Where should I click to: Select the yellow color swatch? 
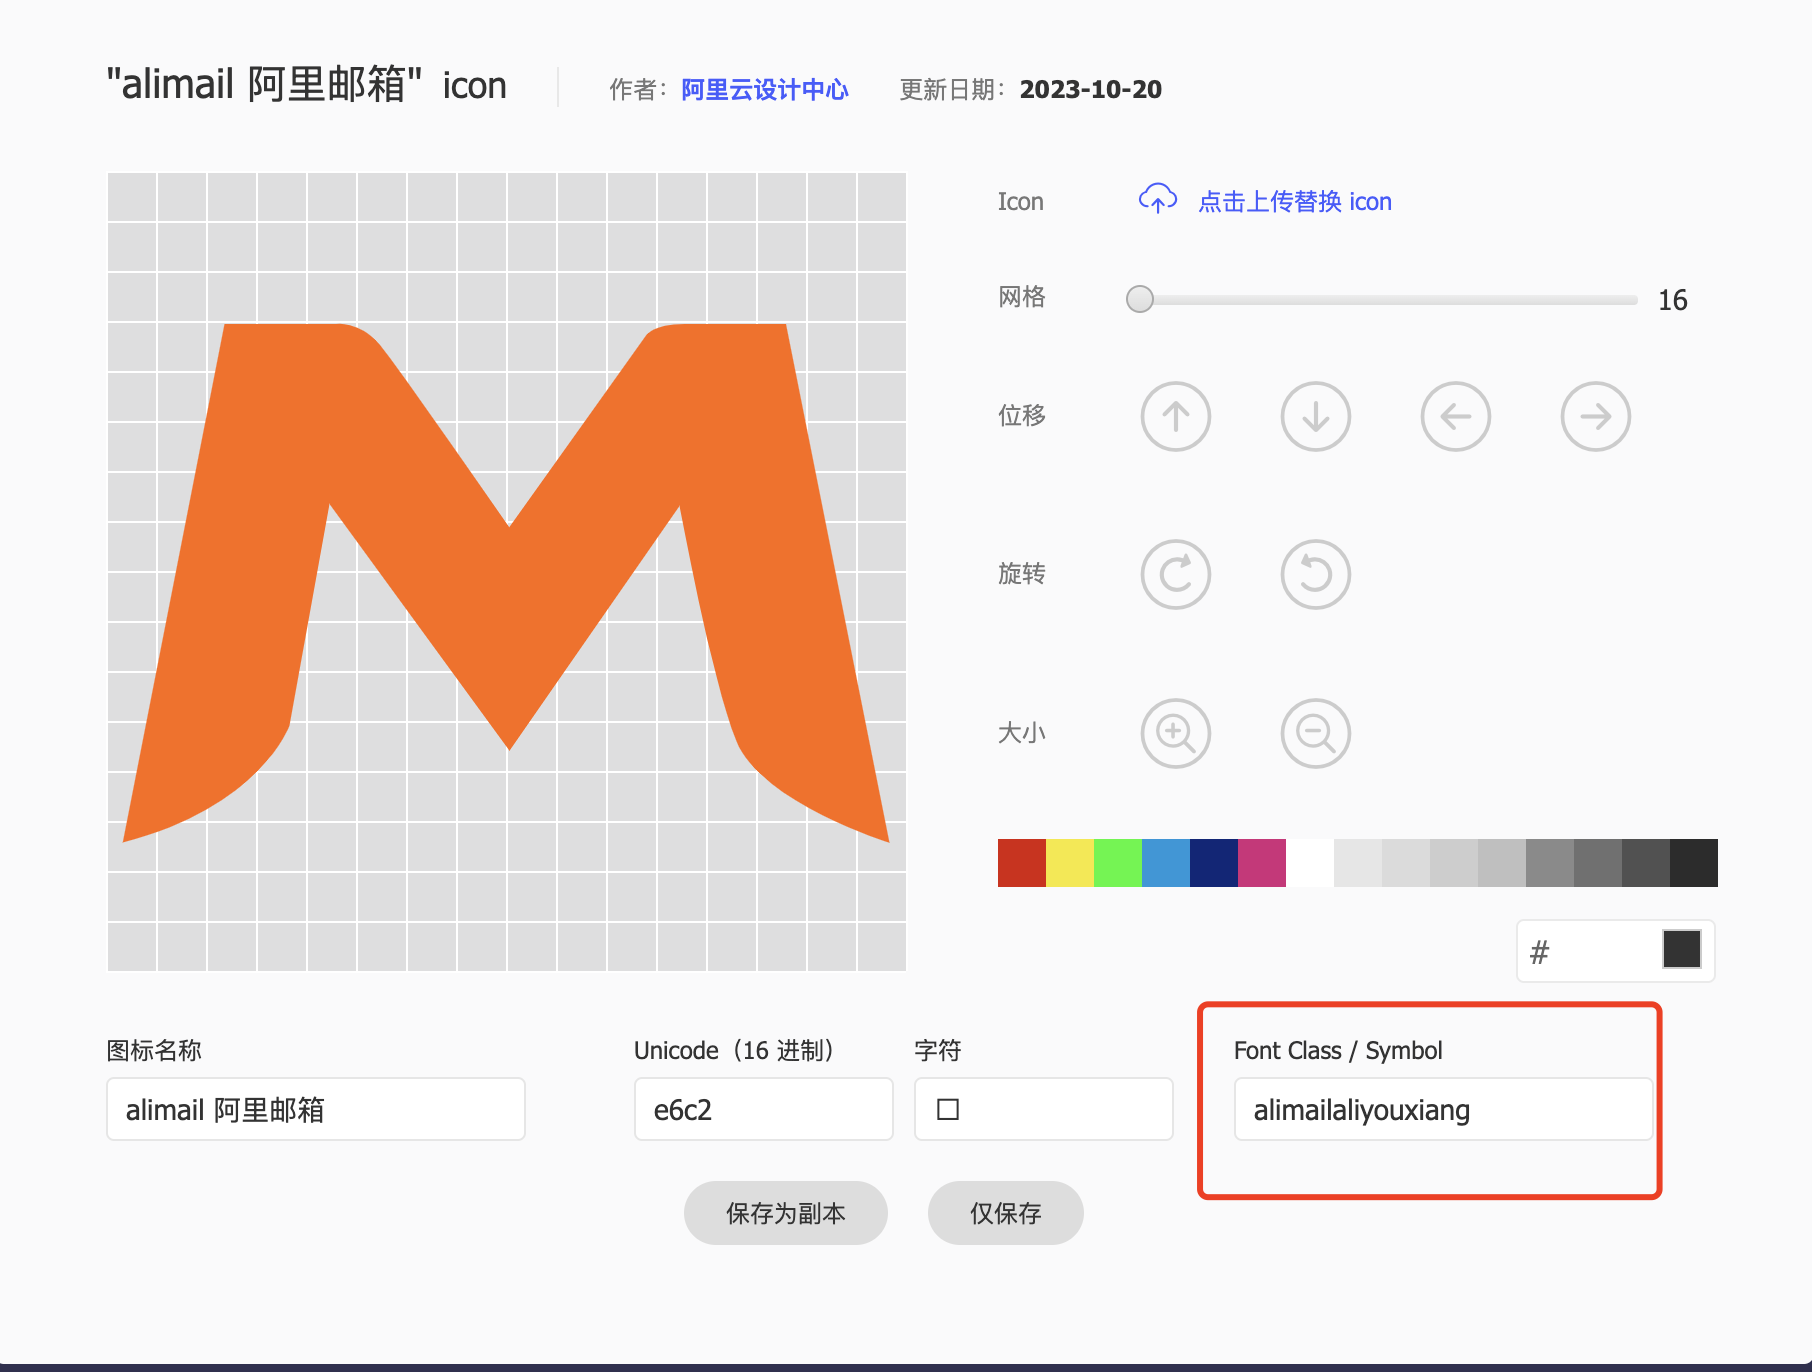click(x=1069, y=862)
